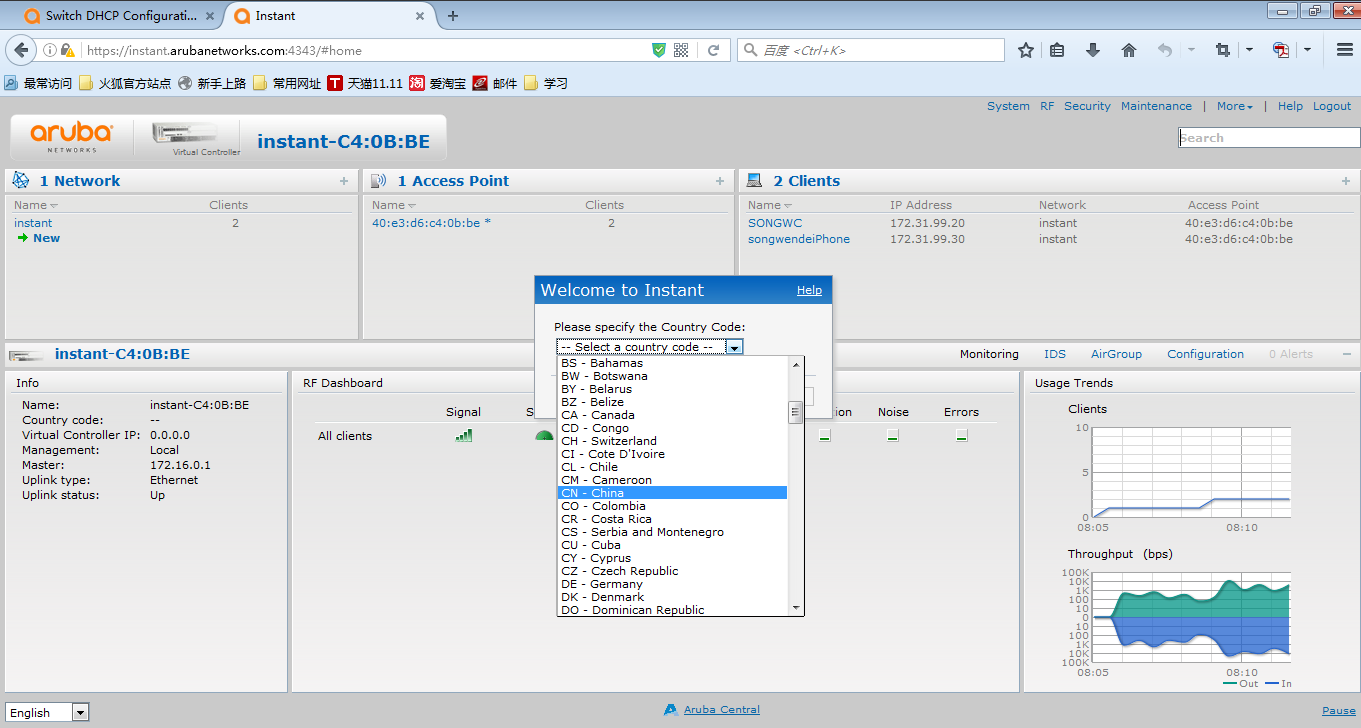Click the Signal bars icon for All clients
The image size is (1361, 728).
463,435
